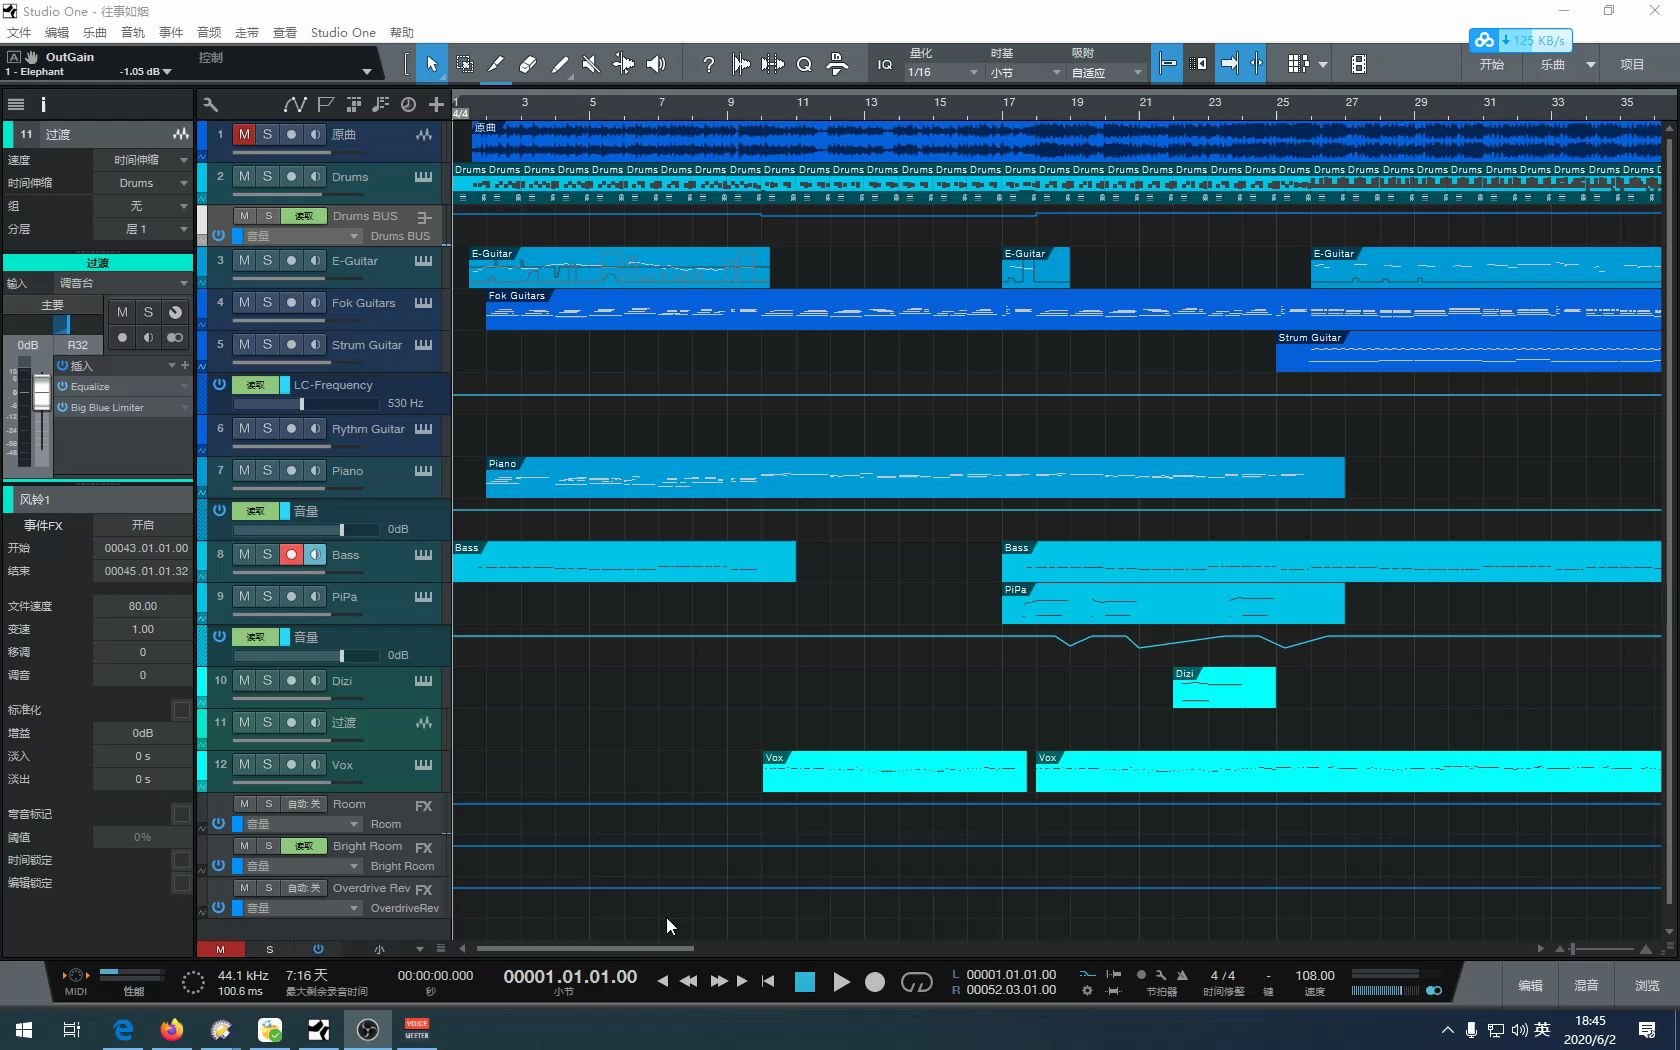This screenshot has height=1050, width=1680.
Task: Click the record button in transport
Action: click(x=875, y=982)
